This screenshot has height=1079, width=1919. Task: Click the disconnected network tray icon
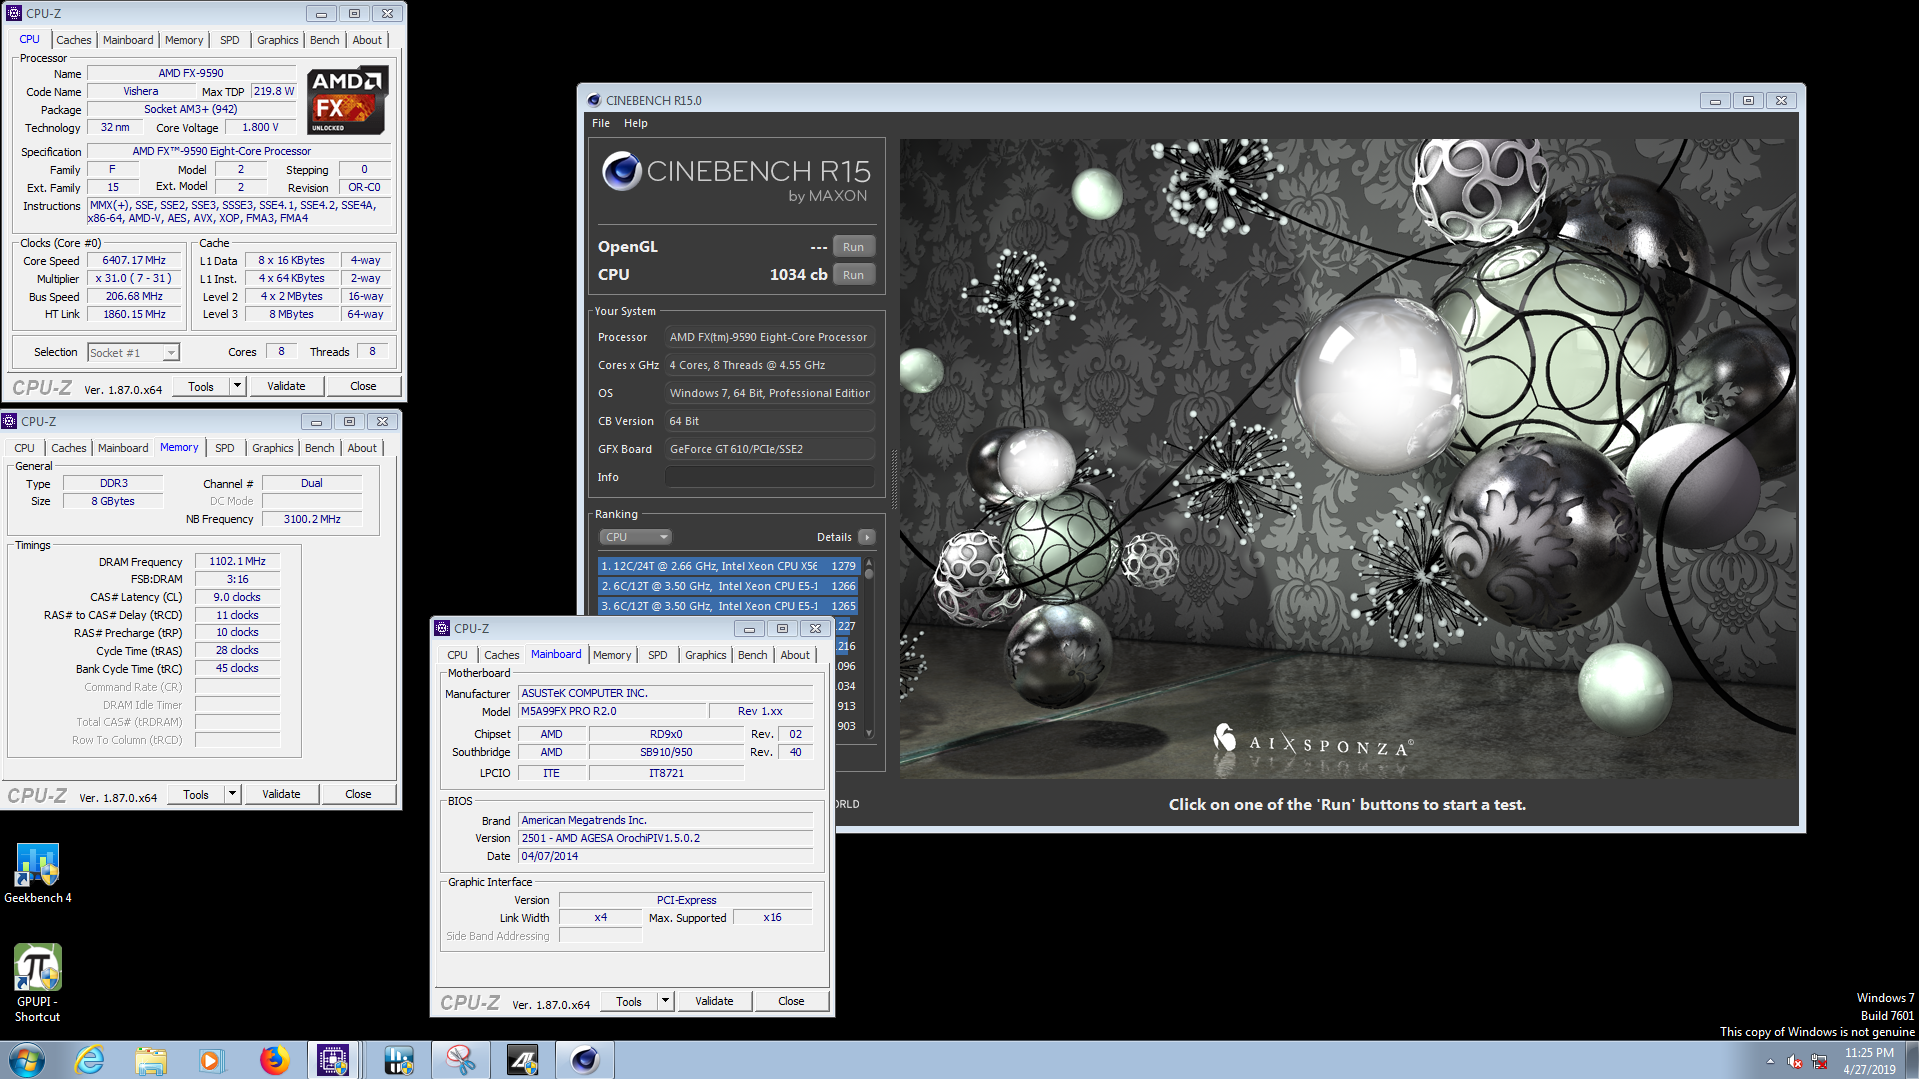(x=1819, y=1061)
